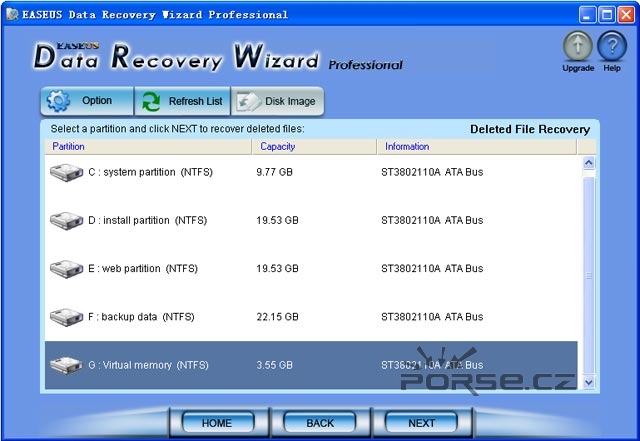Sort by the Information column header
640x441 pixels.
pos(476,147)
